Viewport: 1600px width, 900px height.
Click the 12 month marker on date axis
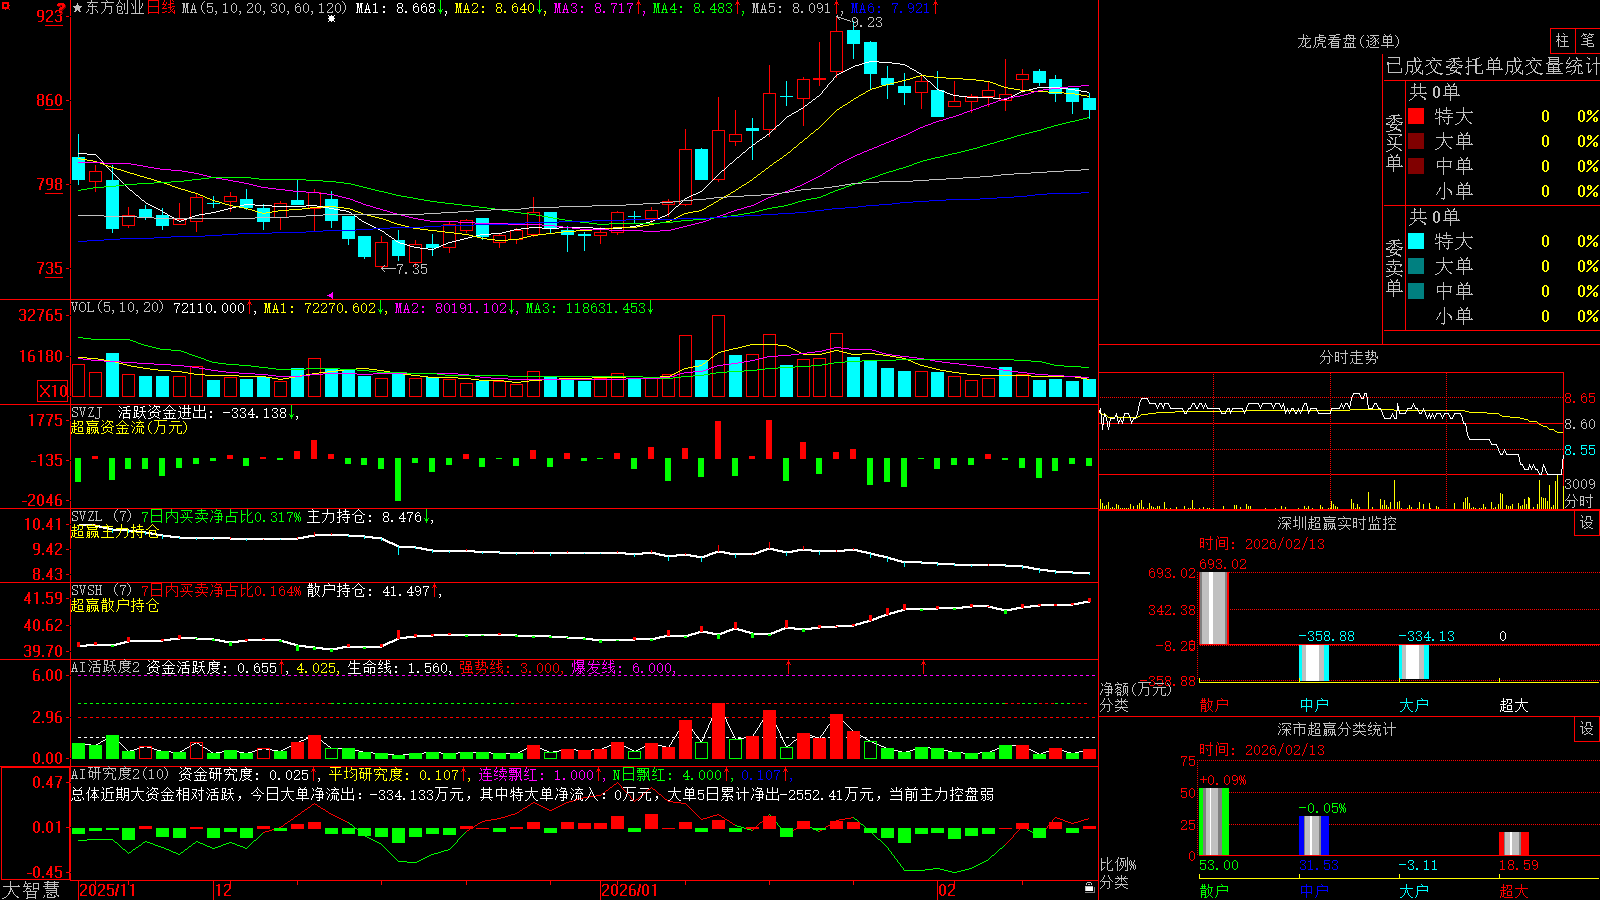click(223, 890)
